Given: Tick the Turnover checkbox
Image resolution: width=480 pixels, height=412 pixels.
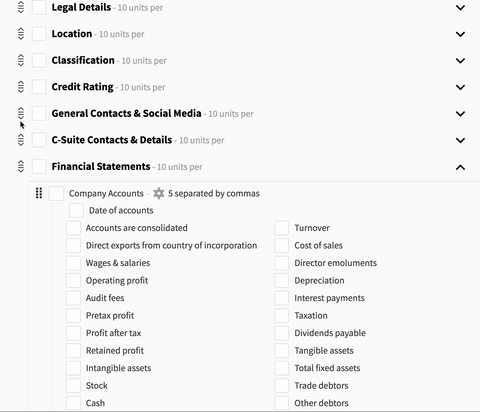Looking at the screenshot, I should point(282,228).
